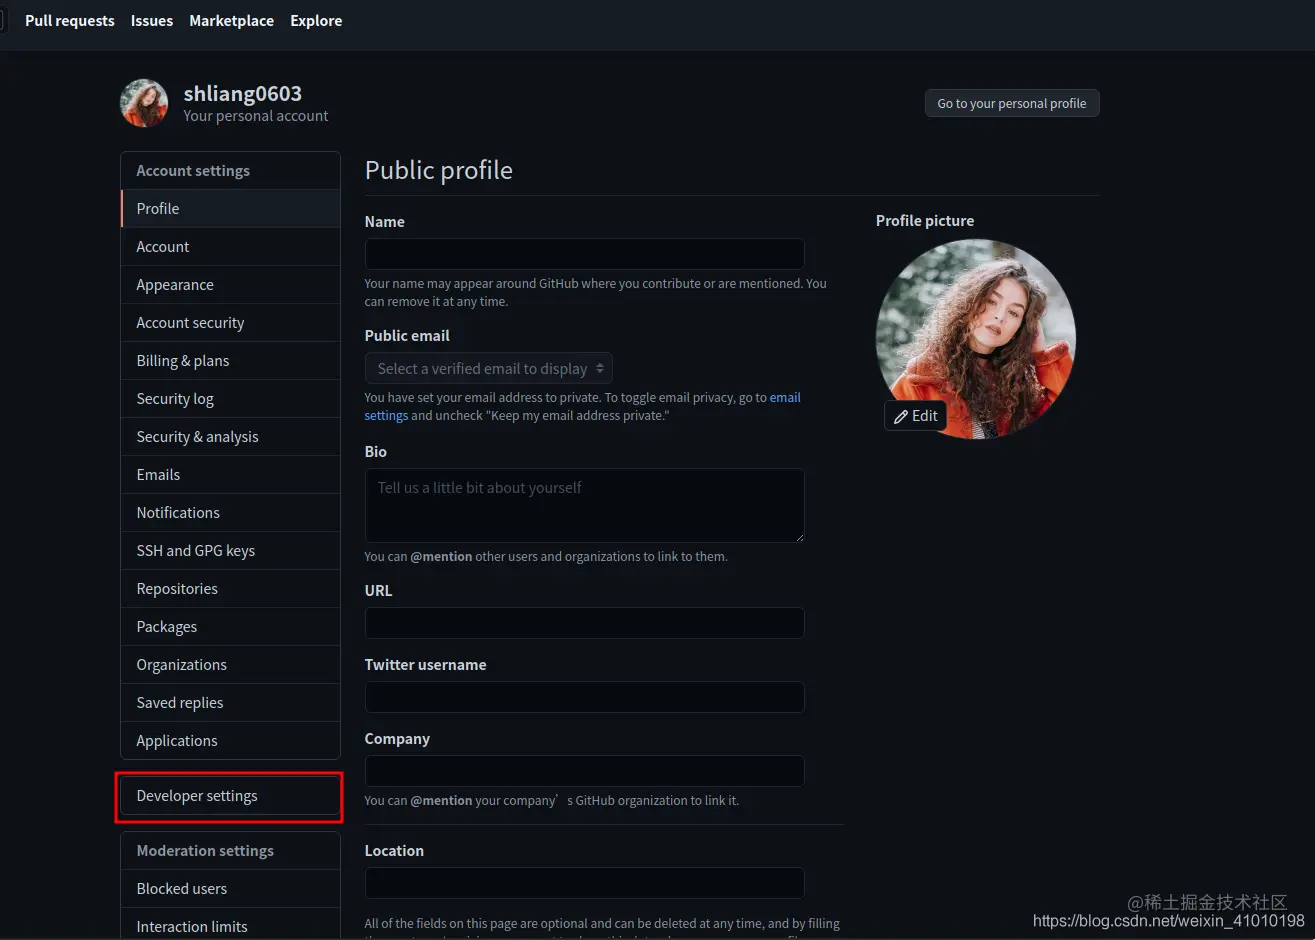The width and height of the screenshot is (1315, 940).
Task: Open Packages settings
Action: [x=230, y=626]
